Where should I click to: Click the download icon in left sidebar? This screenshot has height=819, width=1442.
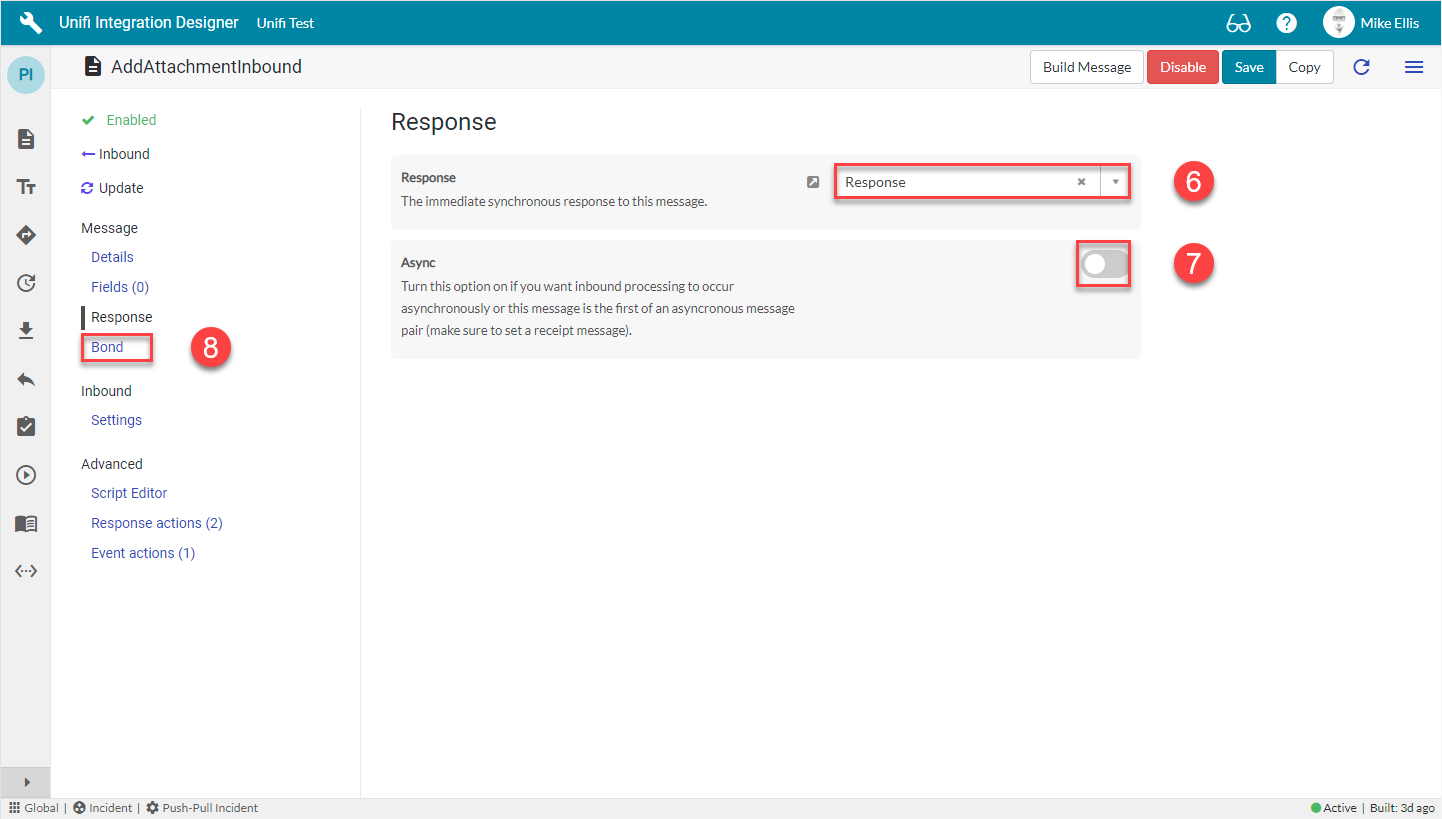tap(26, 331)
